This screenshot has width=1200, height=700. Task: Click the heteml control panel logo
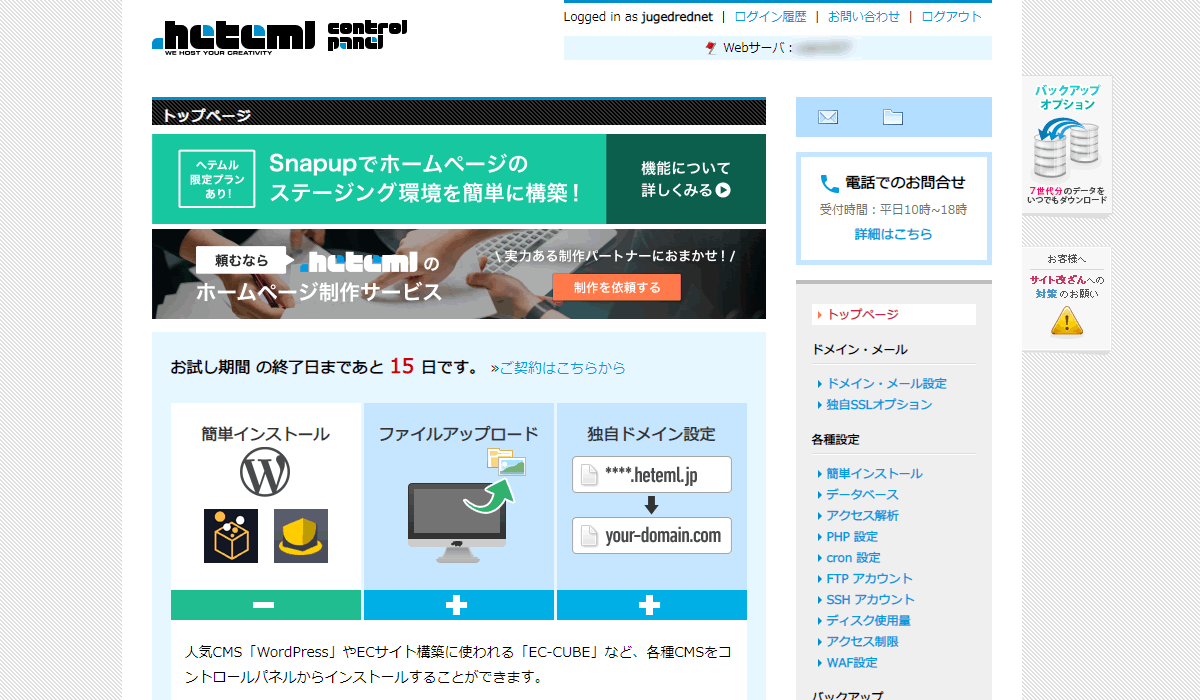pos(280,37)
